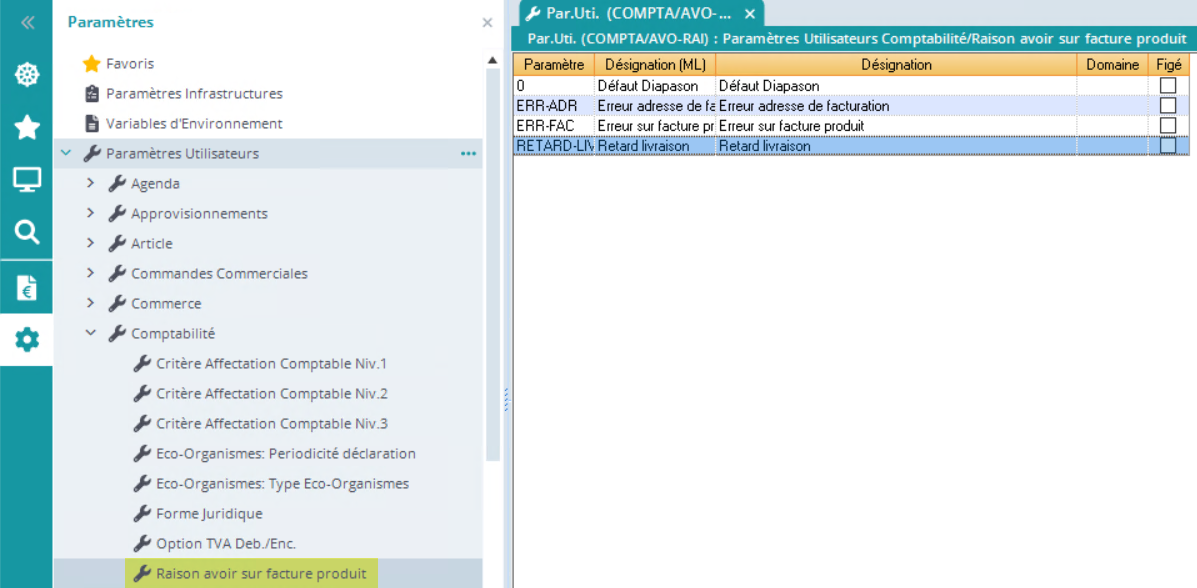
Task: Select Variables d'Environnement entry
Action: click(194, 124)
